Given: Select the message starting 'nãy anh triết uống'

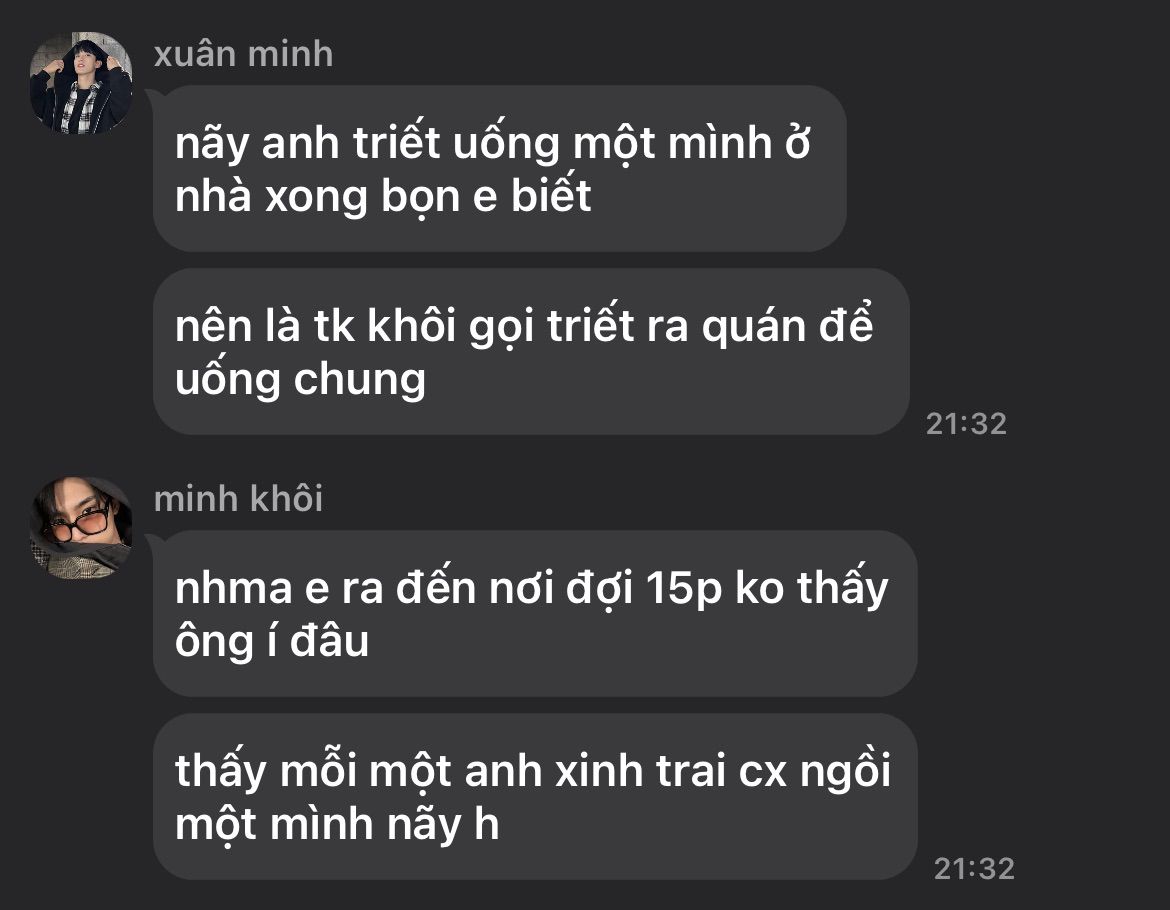Looking at the screenshot, I should [499, 169].
